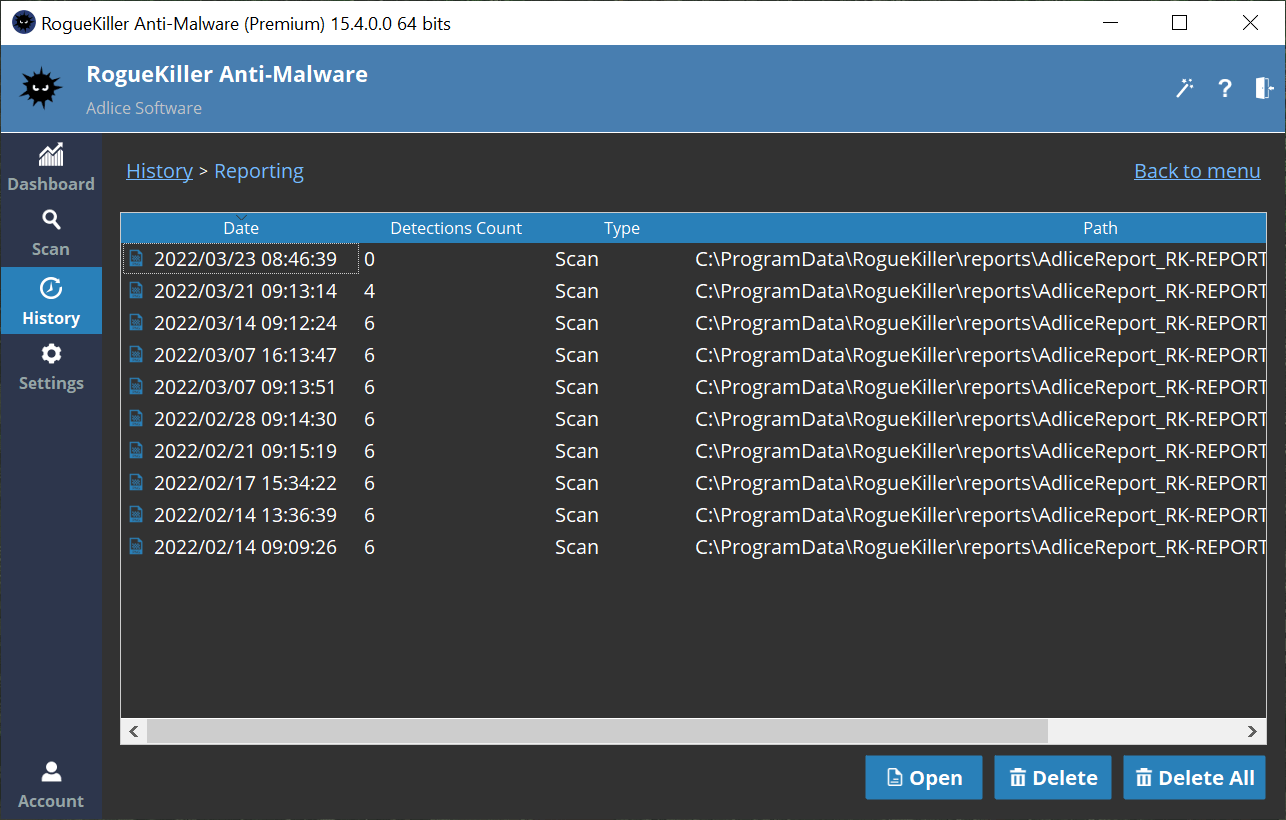This screenshot has width=1286, height=820.
Task: Open help via the question mark icon
Action: [x=1224, y=88]
